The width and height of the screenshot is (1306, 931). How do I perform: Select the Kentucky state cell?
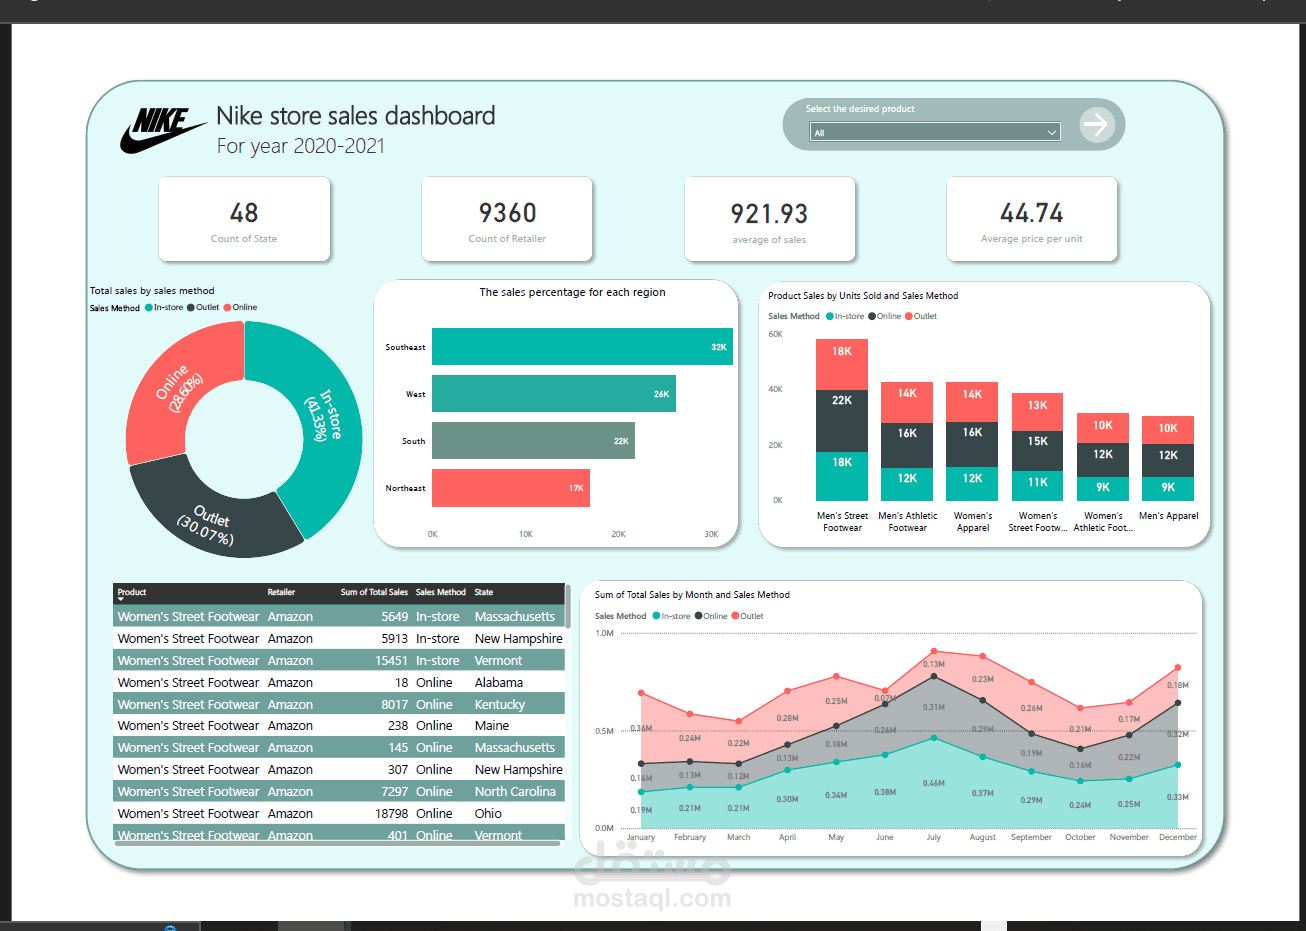(x=500, y=705)
